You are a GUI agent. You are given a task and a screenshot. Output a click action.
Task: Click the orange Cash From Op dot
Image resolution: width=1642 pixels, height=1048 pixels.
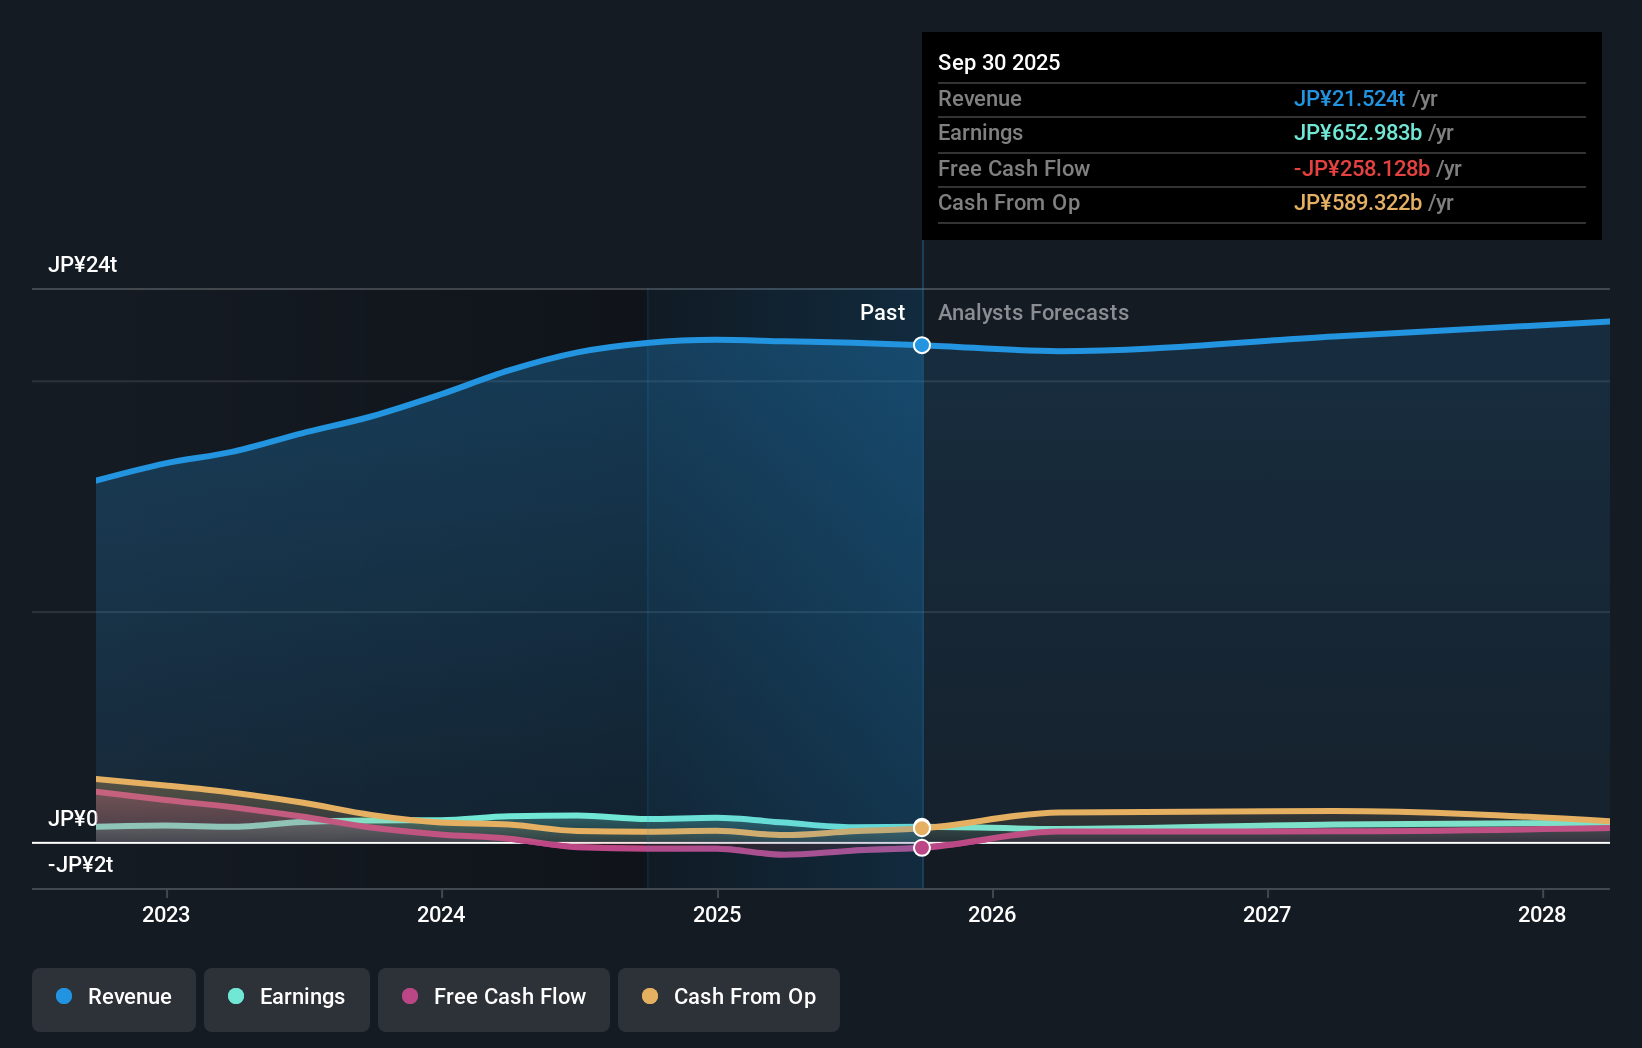(x=650, y=997)
